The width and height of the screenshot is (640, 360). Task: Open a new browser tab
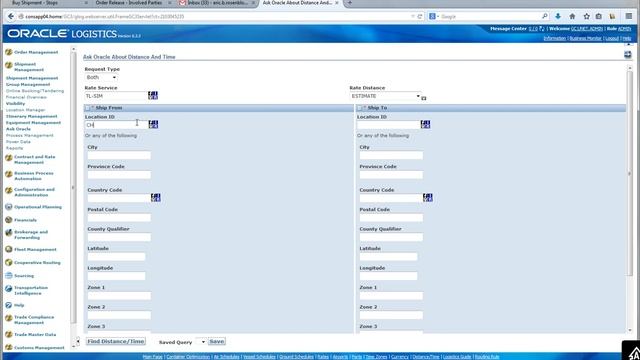pos(350,3)
